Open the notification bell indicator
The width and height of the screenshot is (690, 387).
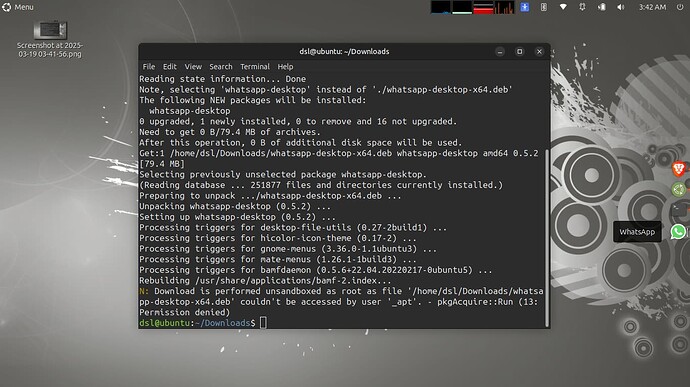582,7
